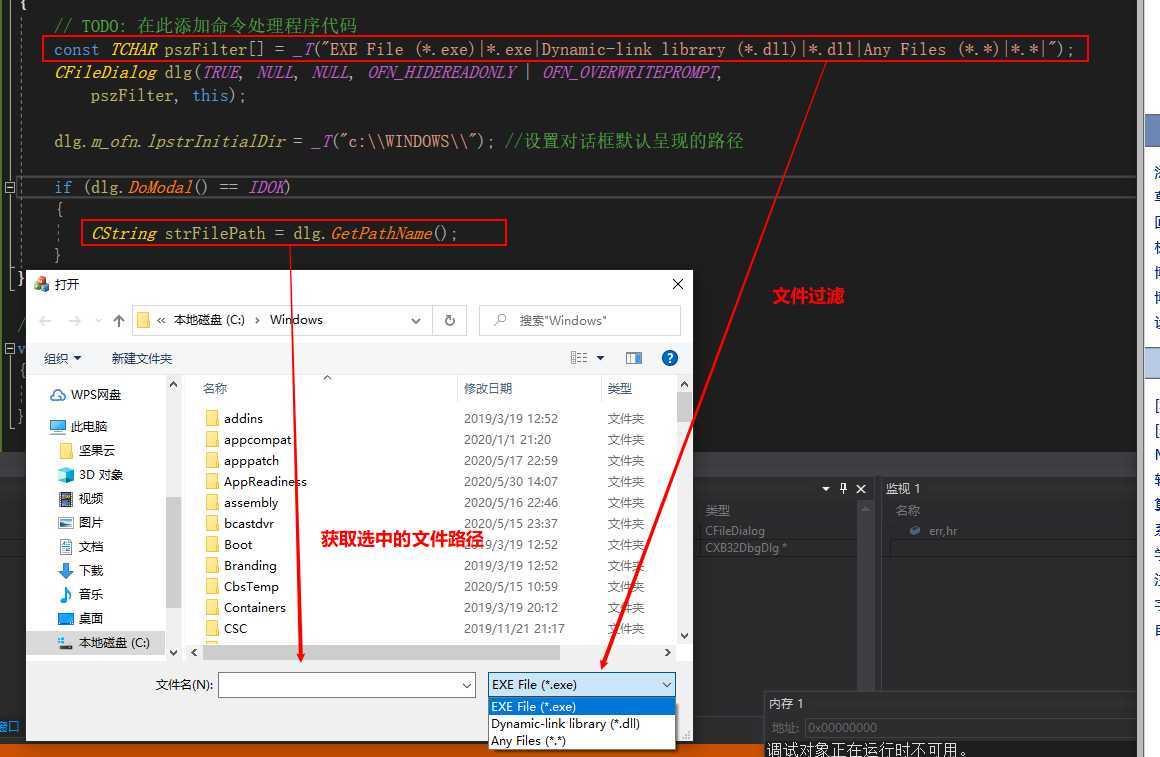1160x757 pixels.
Task: Click the memory 地址 input field
Action: [969, 727]
